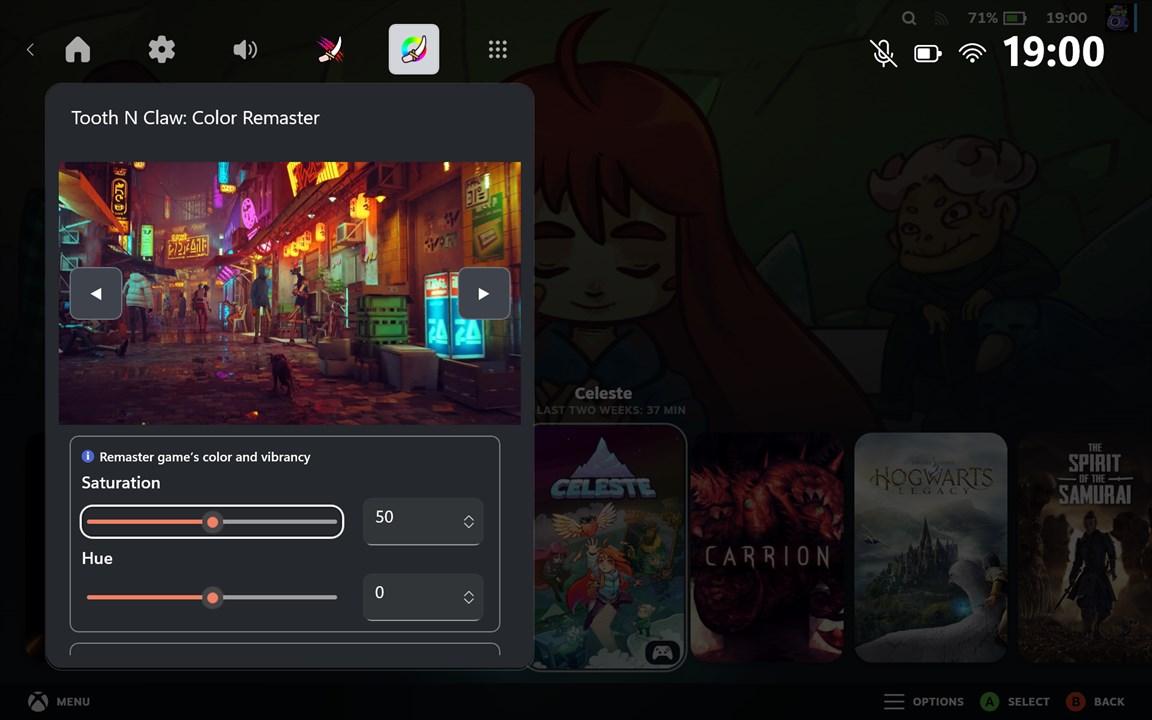The image size is (1152, 720).
Task: Click the muted microphone status icon
Action: (x=883, y=53)
